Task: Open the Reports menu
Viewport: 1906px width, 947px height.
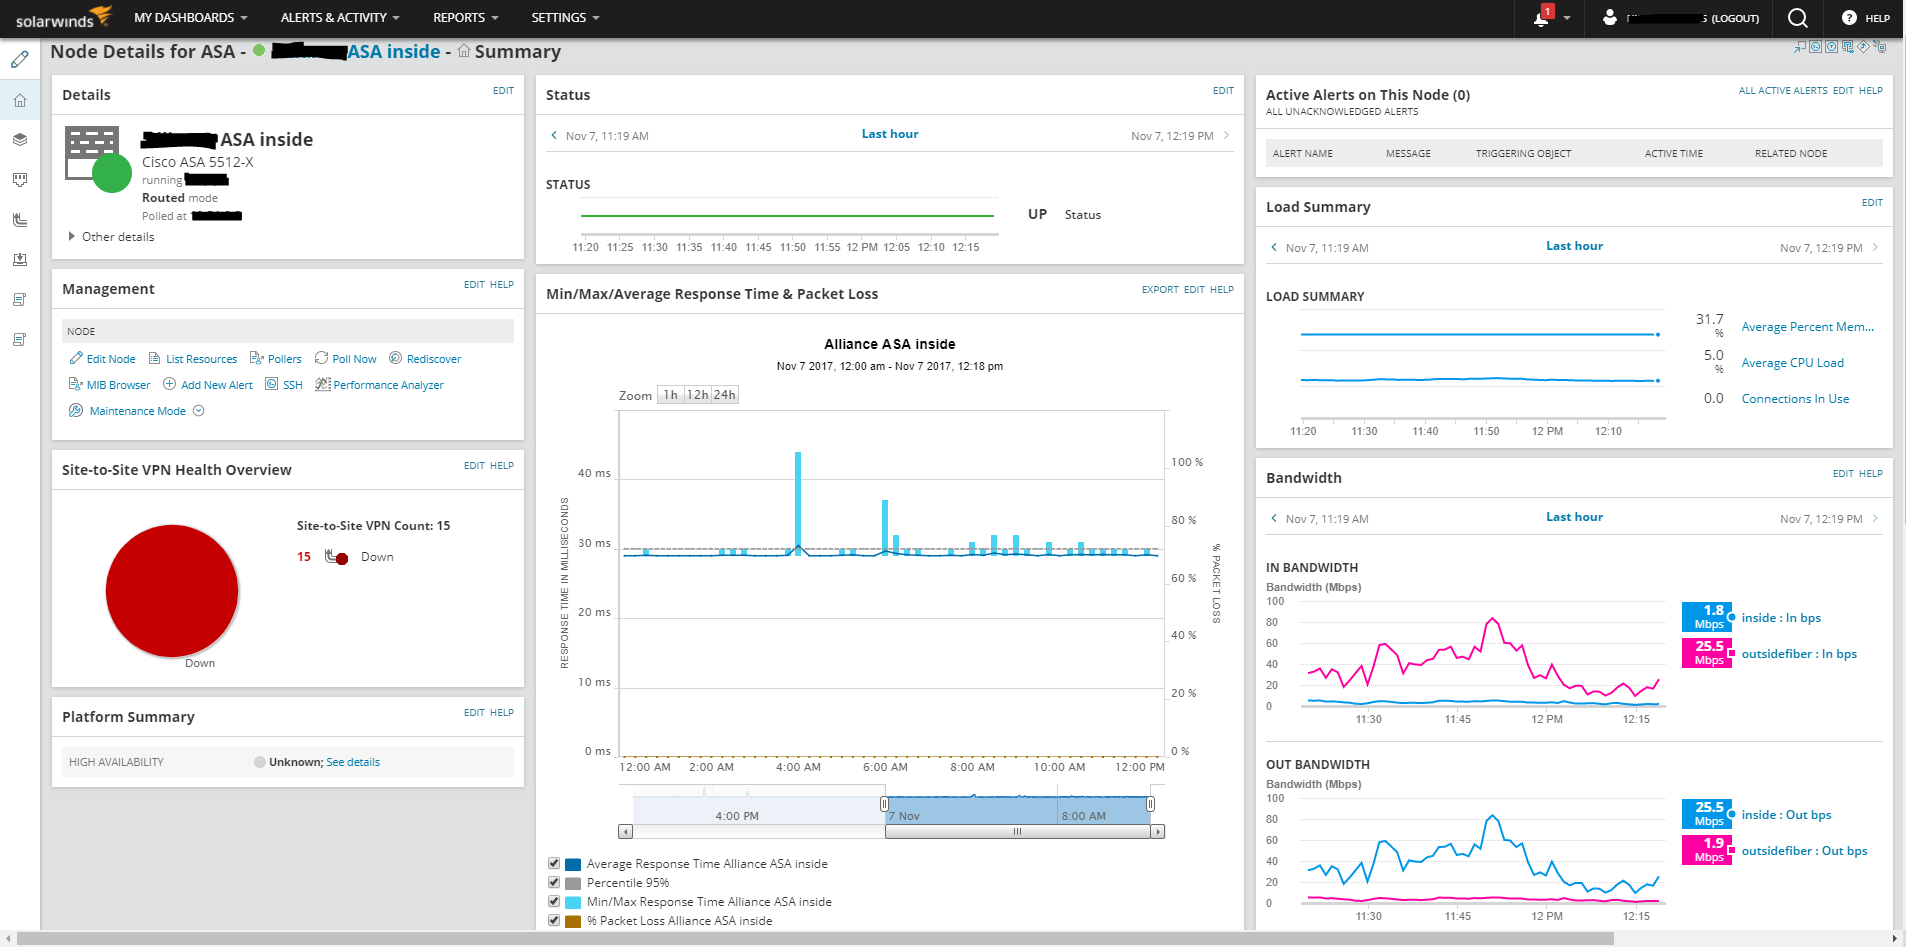Action: (466, 18)
